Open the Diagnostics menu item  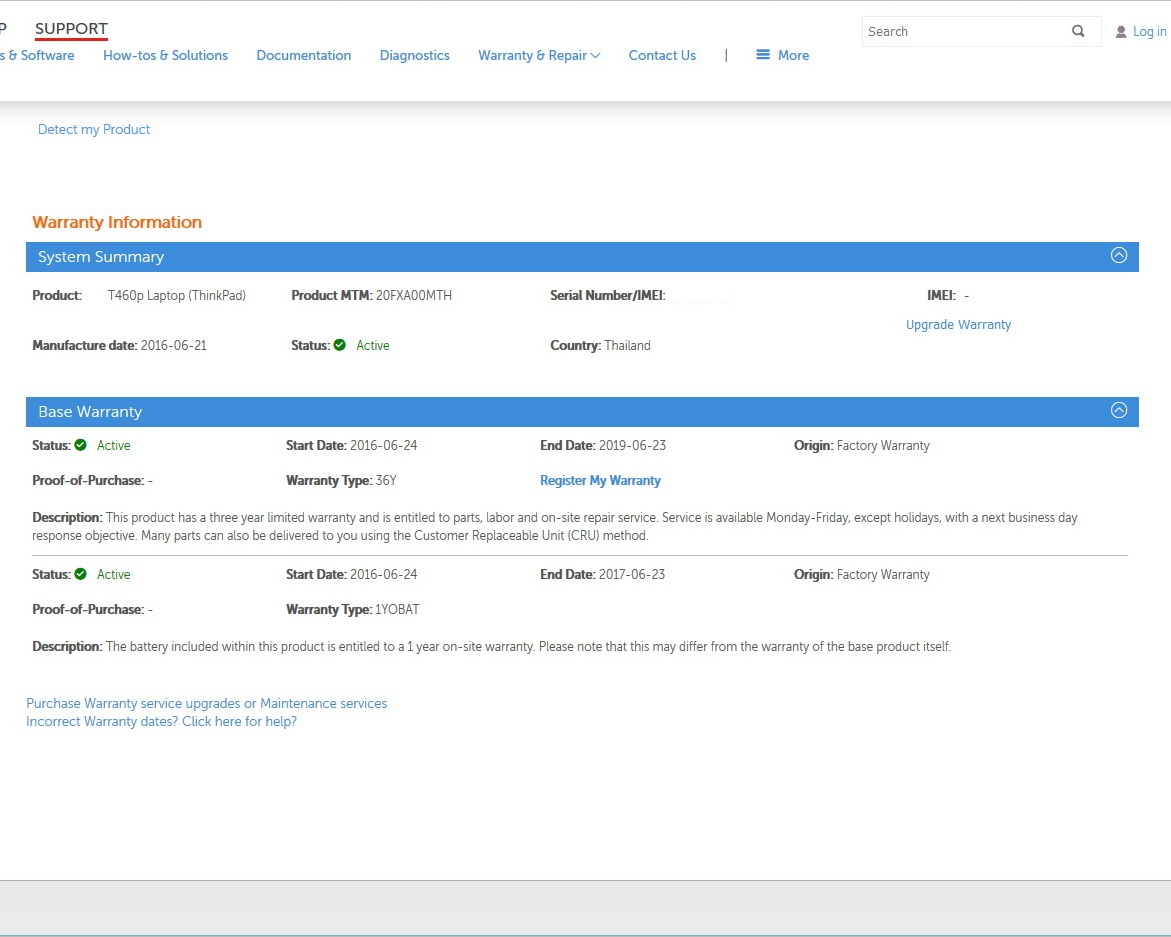tap(414, 55)
